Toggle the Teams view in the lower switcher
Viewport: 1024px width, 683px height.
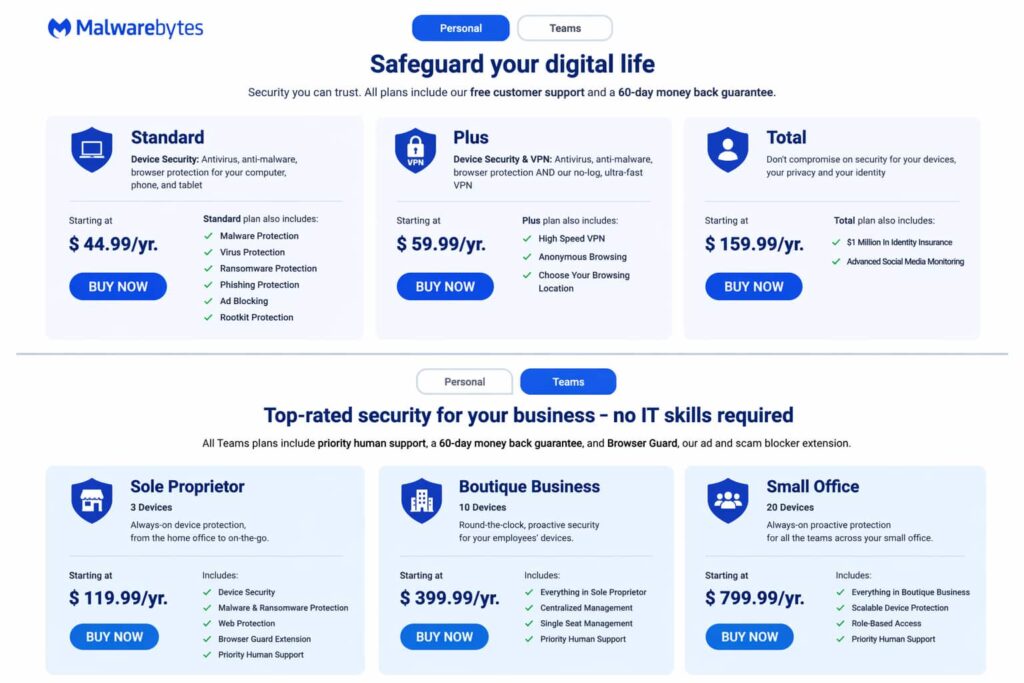568,381
